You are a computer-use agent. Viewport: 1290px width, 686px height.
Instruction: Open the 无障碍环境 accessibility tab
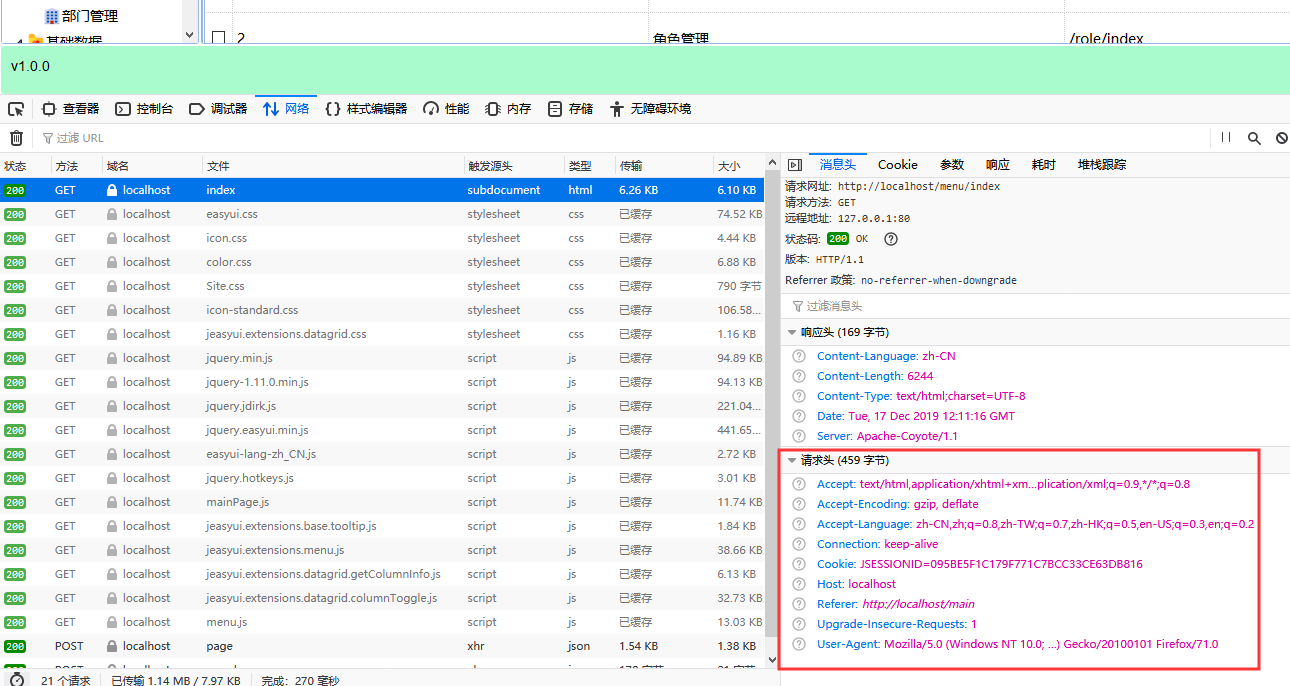(650, 109)
